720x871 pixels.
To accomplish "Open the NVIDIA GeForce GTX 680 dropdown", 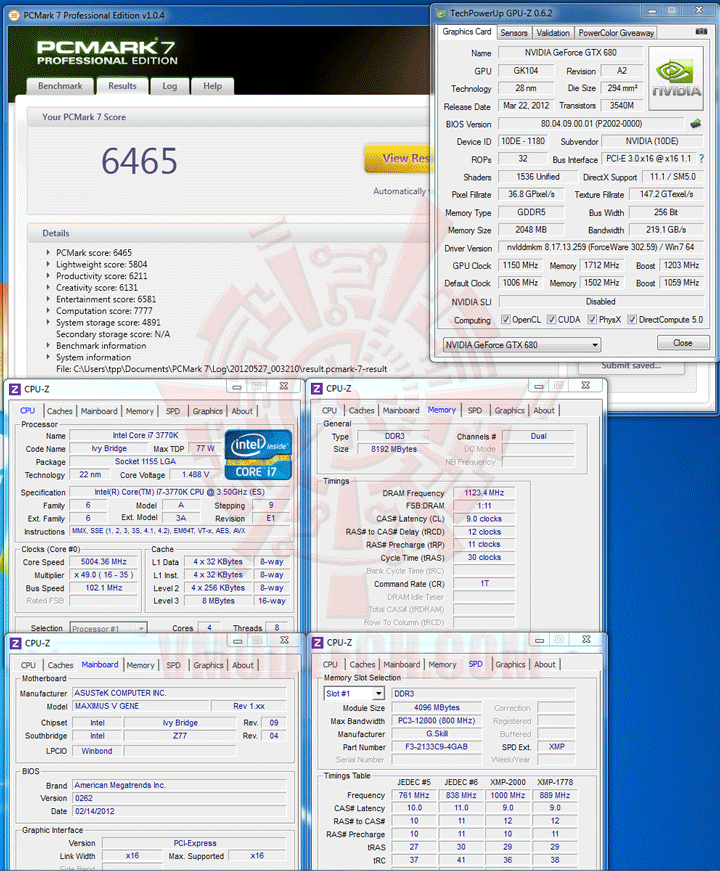I will (522, 345).
